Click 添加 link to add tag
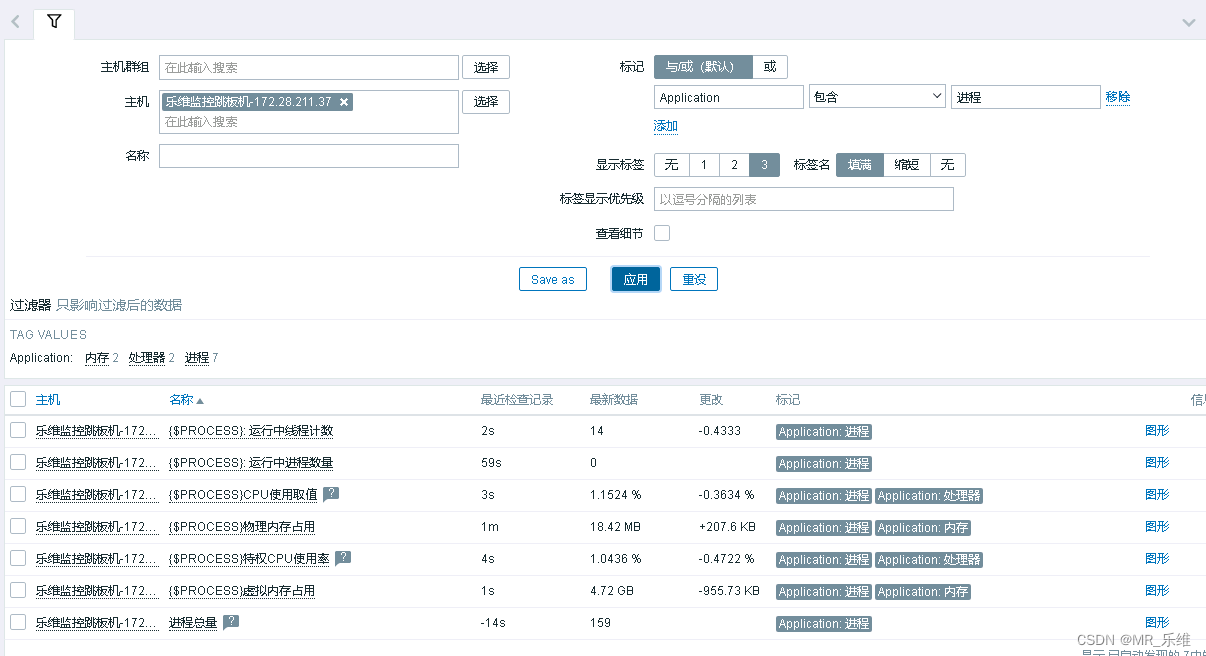This screenshot has height=656, width=1206. pyautogui.click(x=666, y=126)
